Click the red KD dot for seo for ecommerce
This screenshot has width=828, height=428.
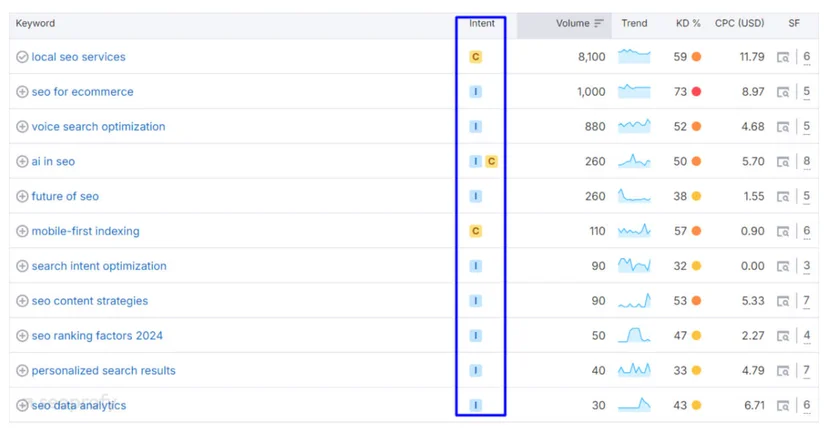tap(697, 92)
